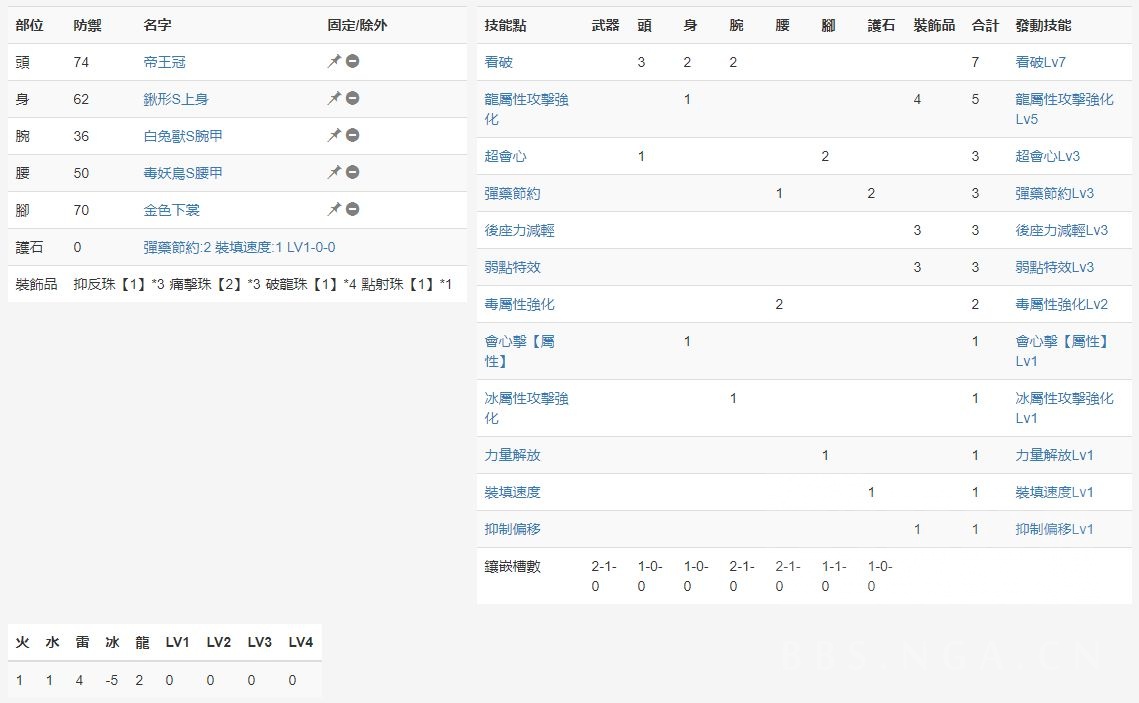Image resolution: width=1139 pixels, height=703 pixels.
Task: Select the LV4 slot column header
Action: (x=301, y=643)
